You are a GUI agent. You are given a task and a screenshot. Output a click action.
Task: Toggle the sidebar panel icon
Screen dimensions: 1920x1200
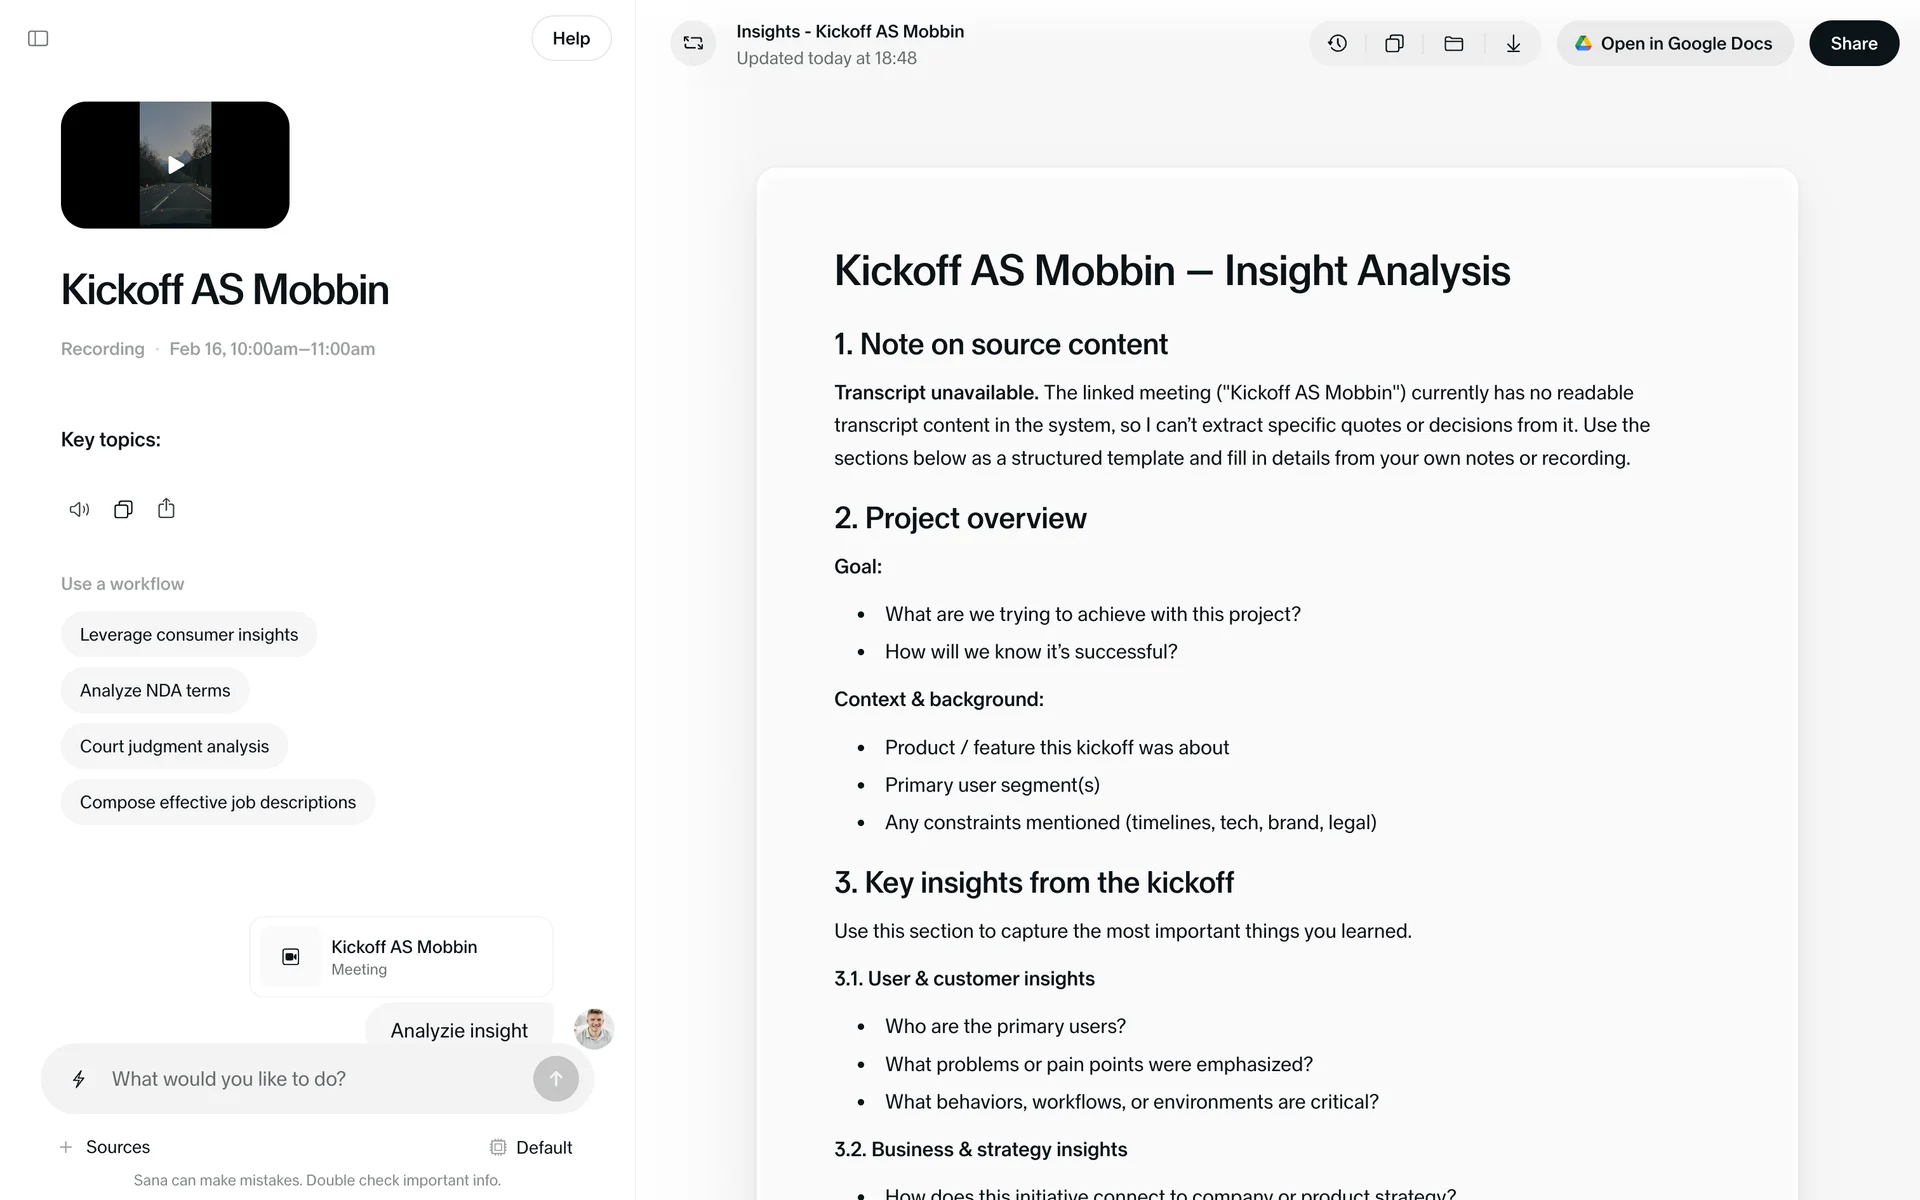point(38,38)
